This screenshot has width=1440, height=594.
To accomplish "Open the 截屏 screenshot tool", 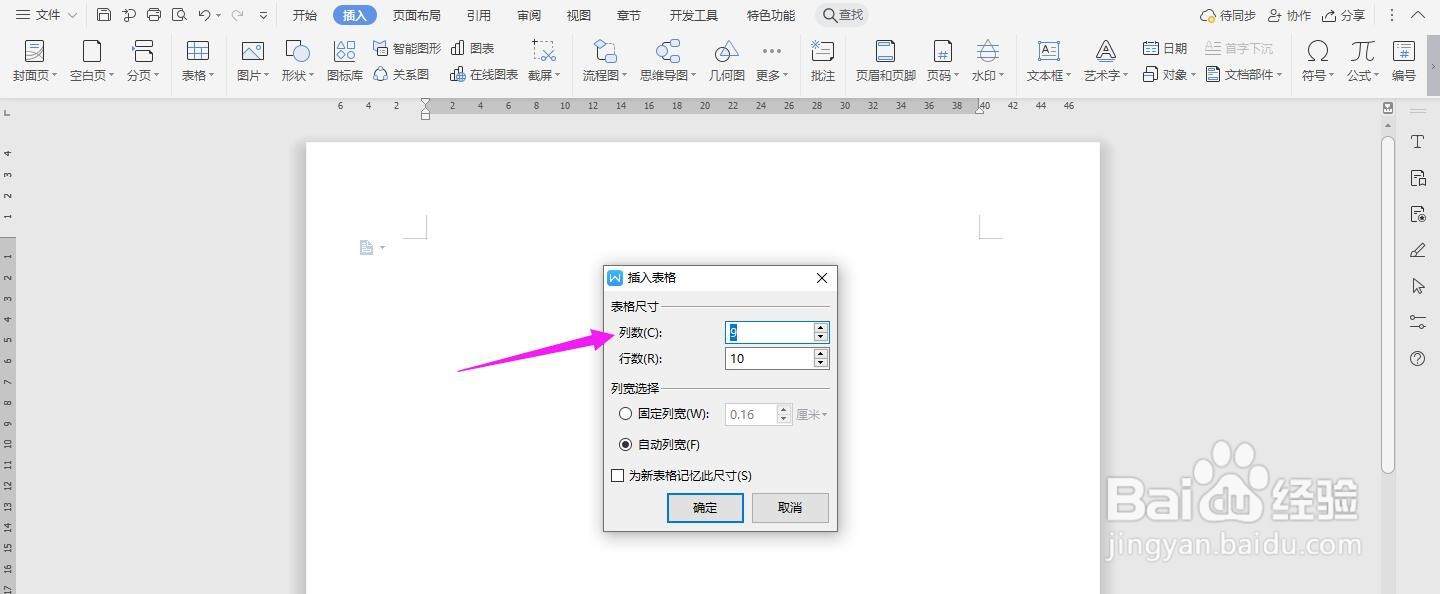I will tap(544, 60).
